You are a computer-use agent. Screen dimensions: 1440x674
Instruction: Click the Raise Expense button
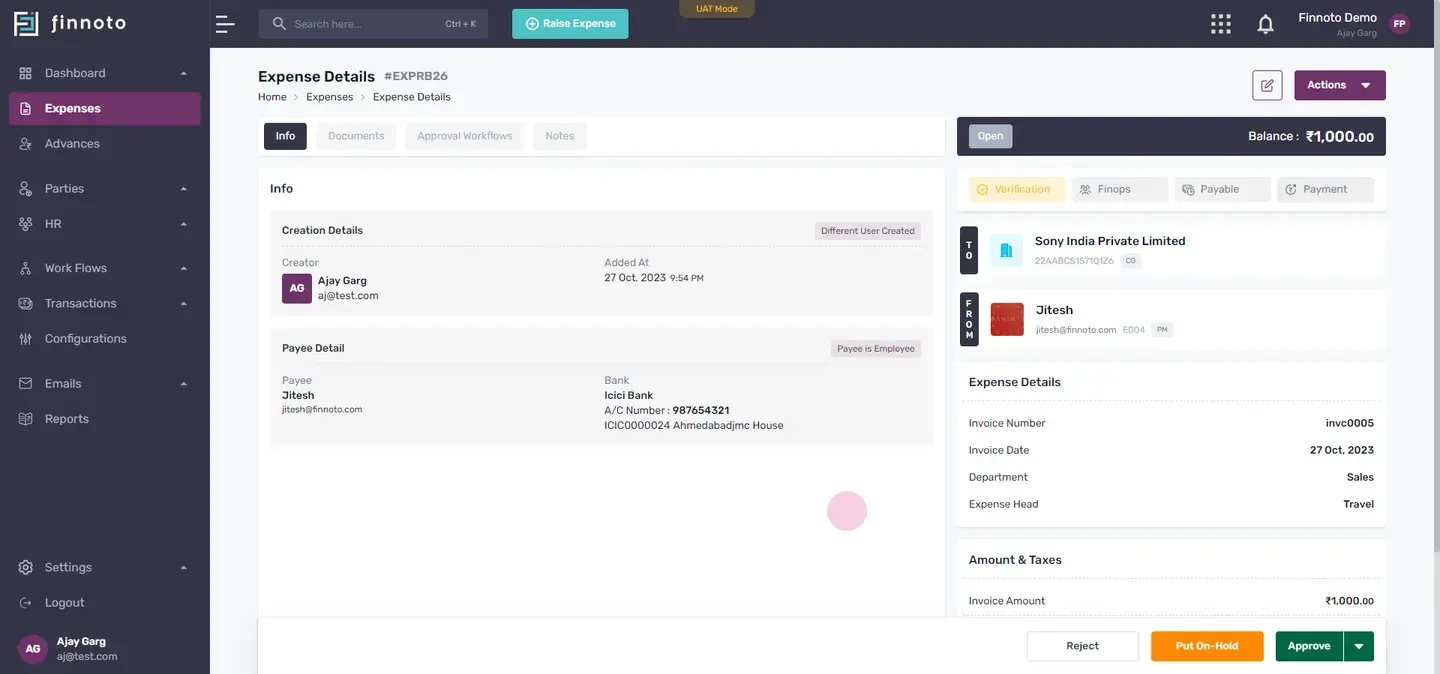coord(570,24)
